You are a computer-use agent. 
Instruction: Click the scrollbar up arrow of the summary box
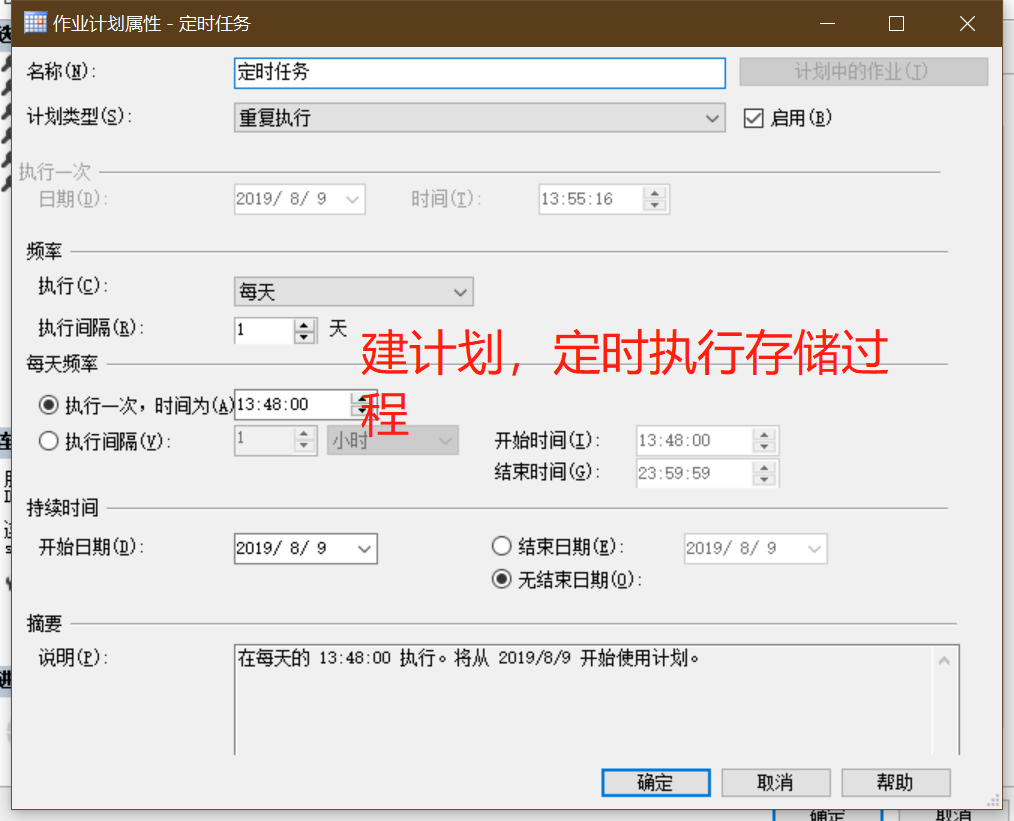click(942, 659)
